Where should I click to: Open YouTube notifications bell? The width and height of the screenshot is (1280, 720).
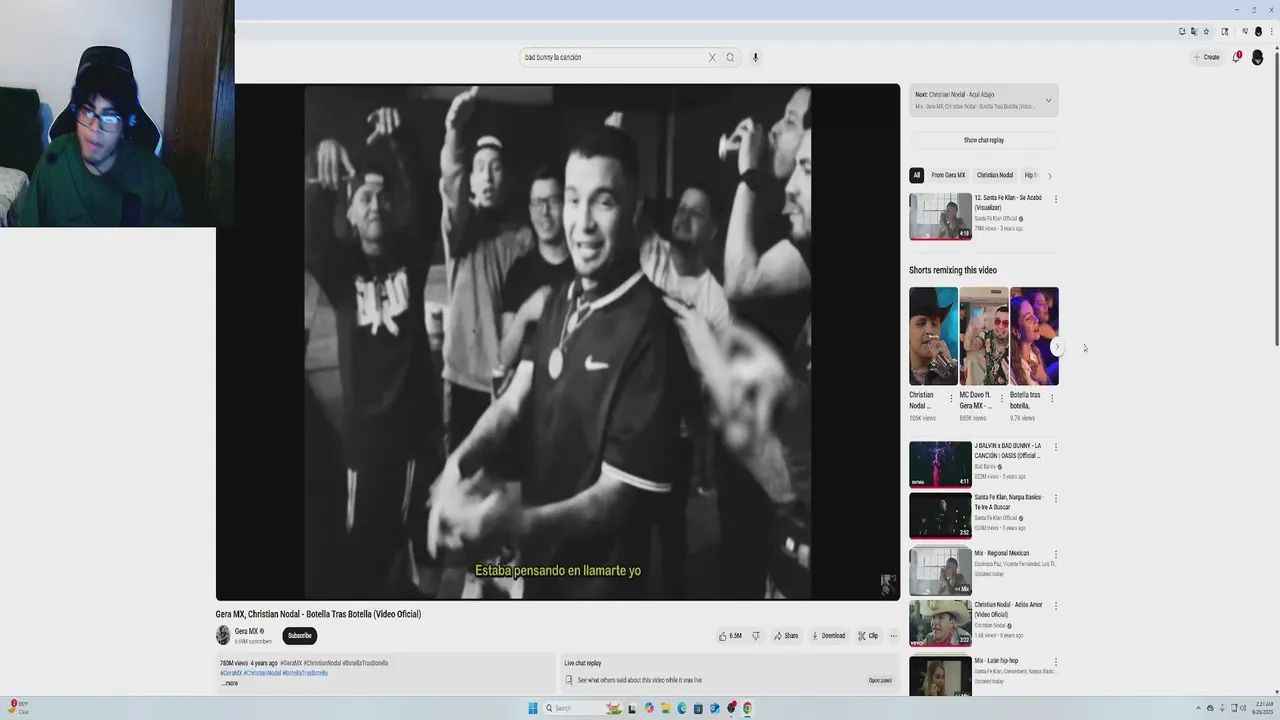click(1237, 57)
